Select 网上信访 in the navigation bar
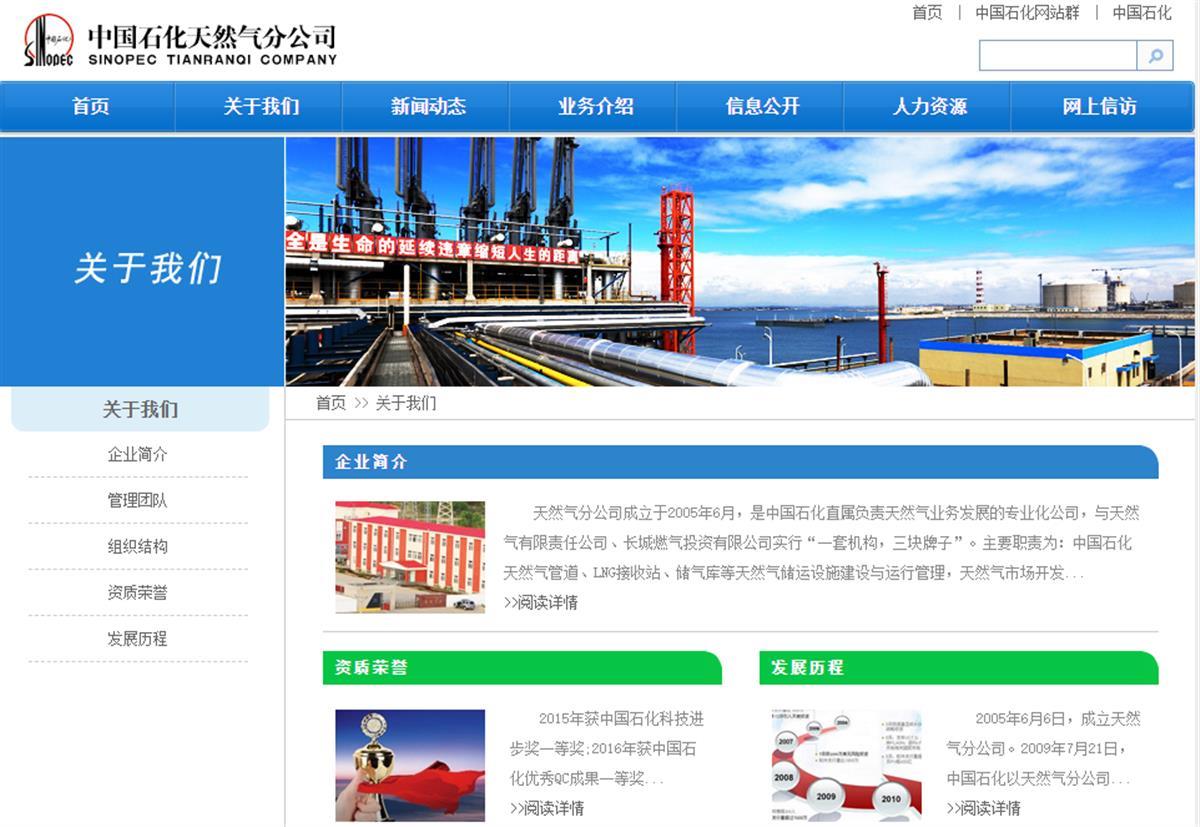Viewport: 1200px width, 827px height. click(1099, 107)
